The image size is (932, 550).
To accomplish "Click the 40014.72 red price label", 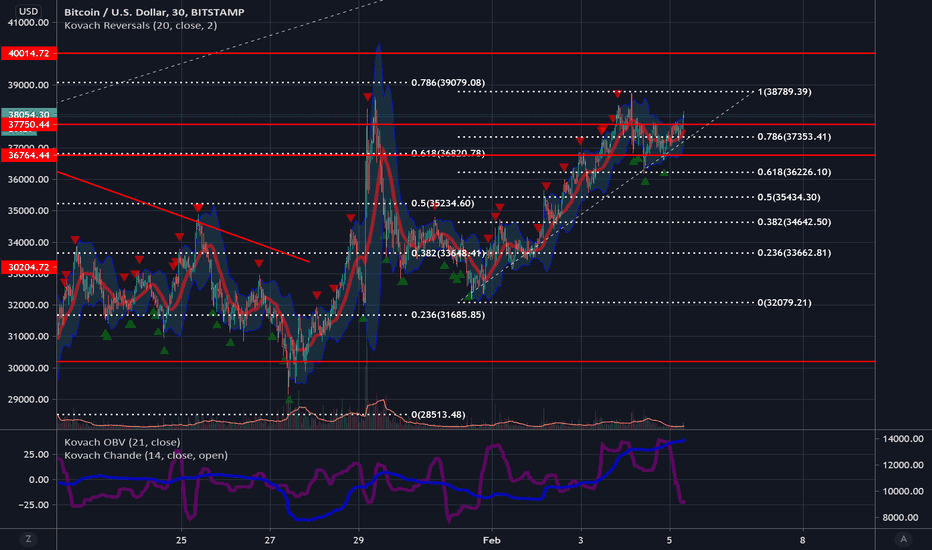I will (x=29, y=53).
